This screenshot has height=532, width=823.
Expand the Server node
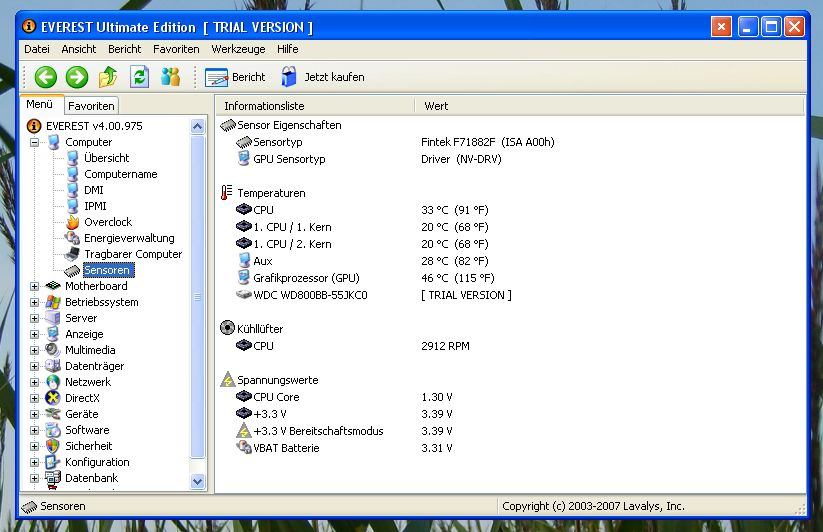click(35, 318)
